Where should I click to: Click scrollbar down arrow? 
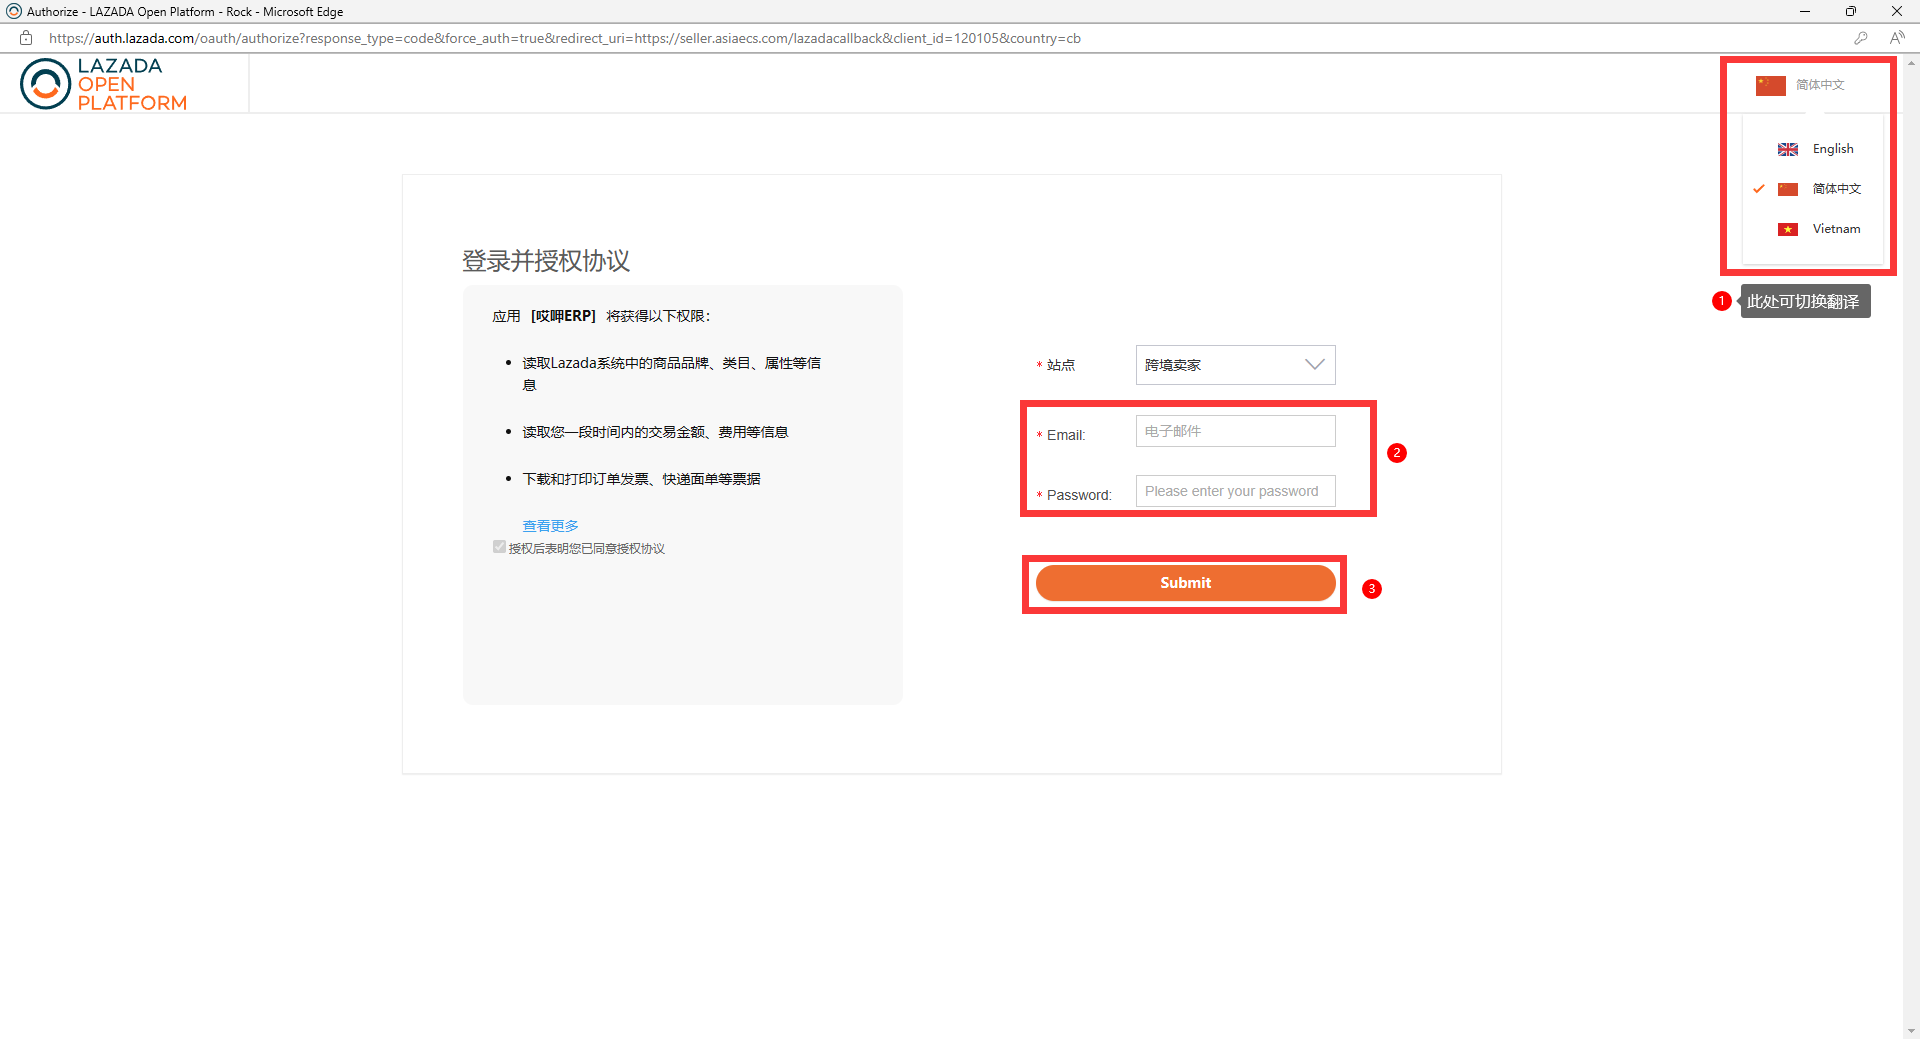(x=1911, y=1030)
